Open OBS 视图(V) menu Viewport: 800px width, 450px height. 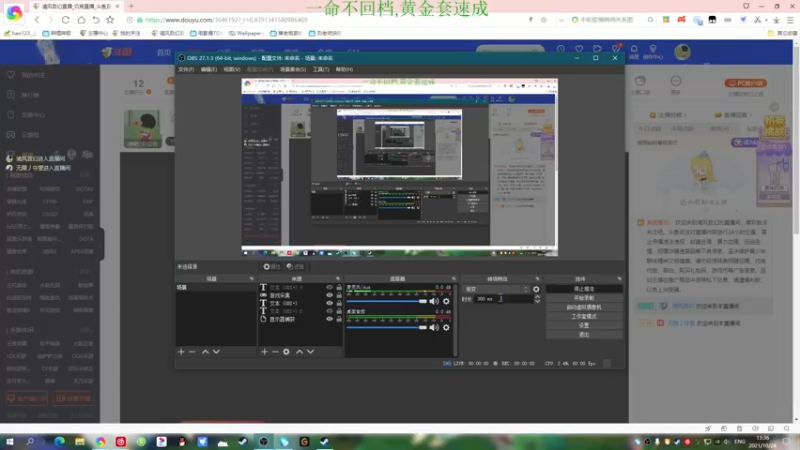(232, 69)
